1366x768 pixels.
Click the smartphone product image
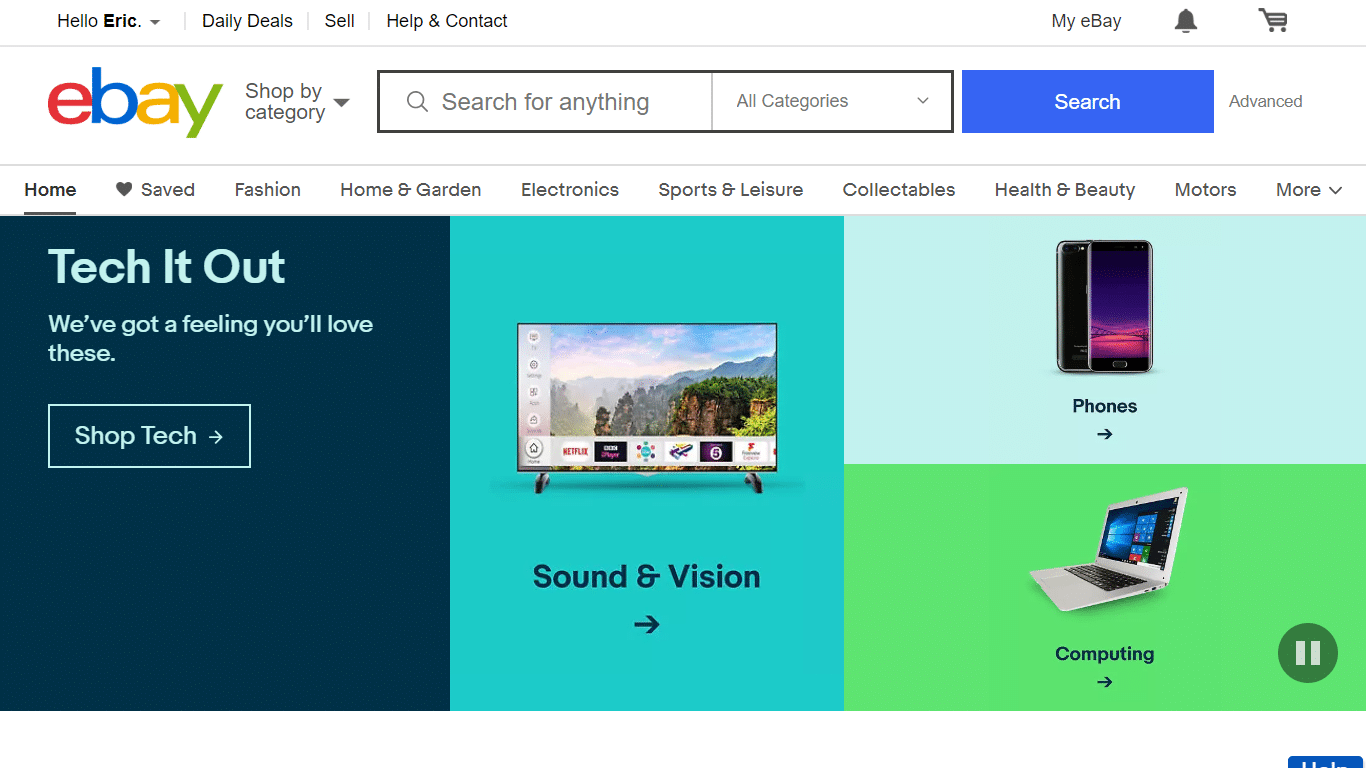point(1105,307)
